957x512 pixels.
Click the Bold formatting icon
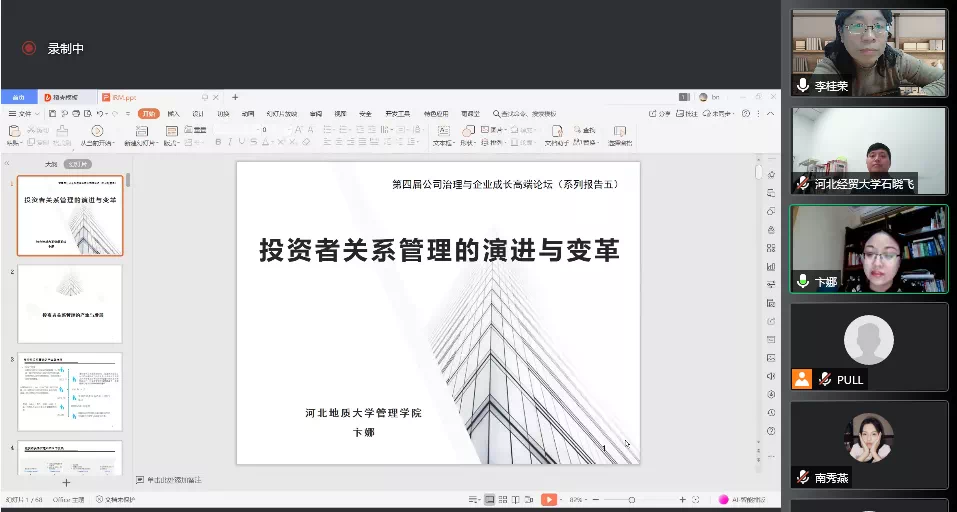point(218,142)
